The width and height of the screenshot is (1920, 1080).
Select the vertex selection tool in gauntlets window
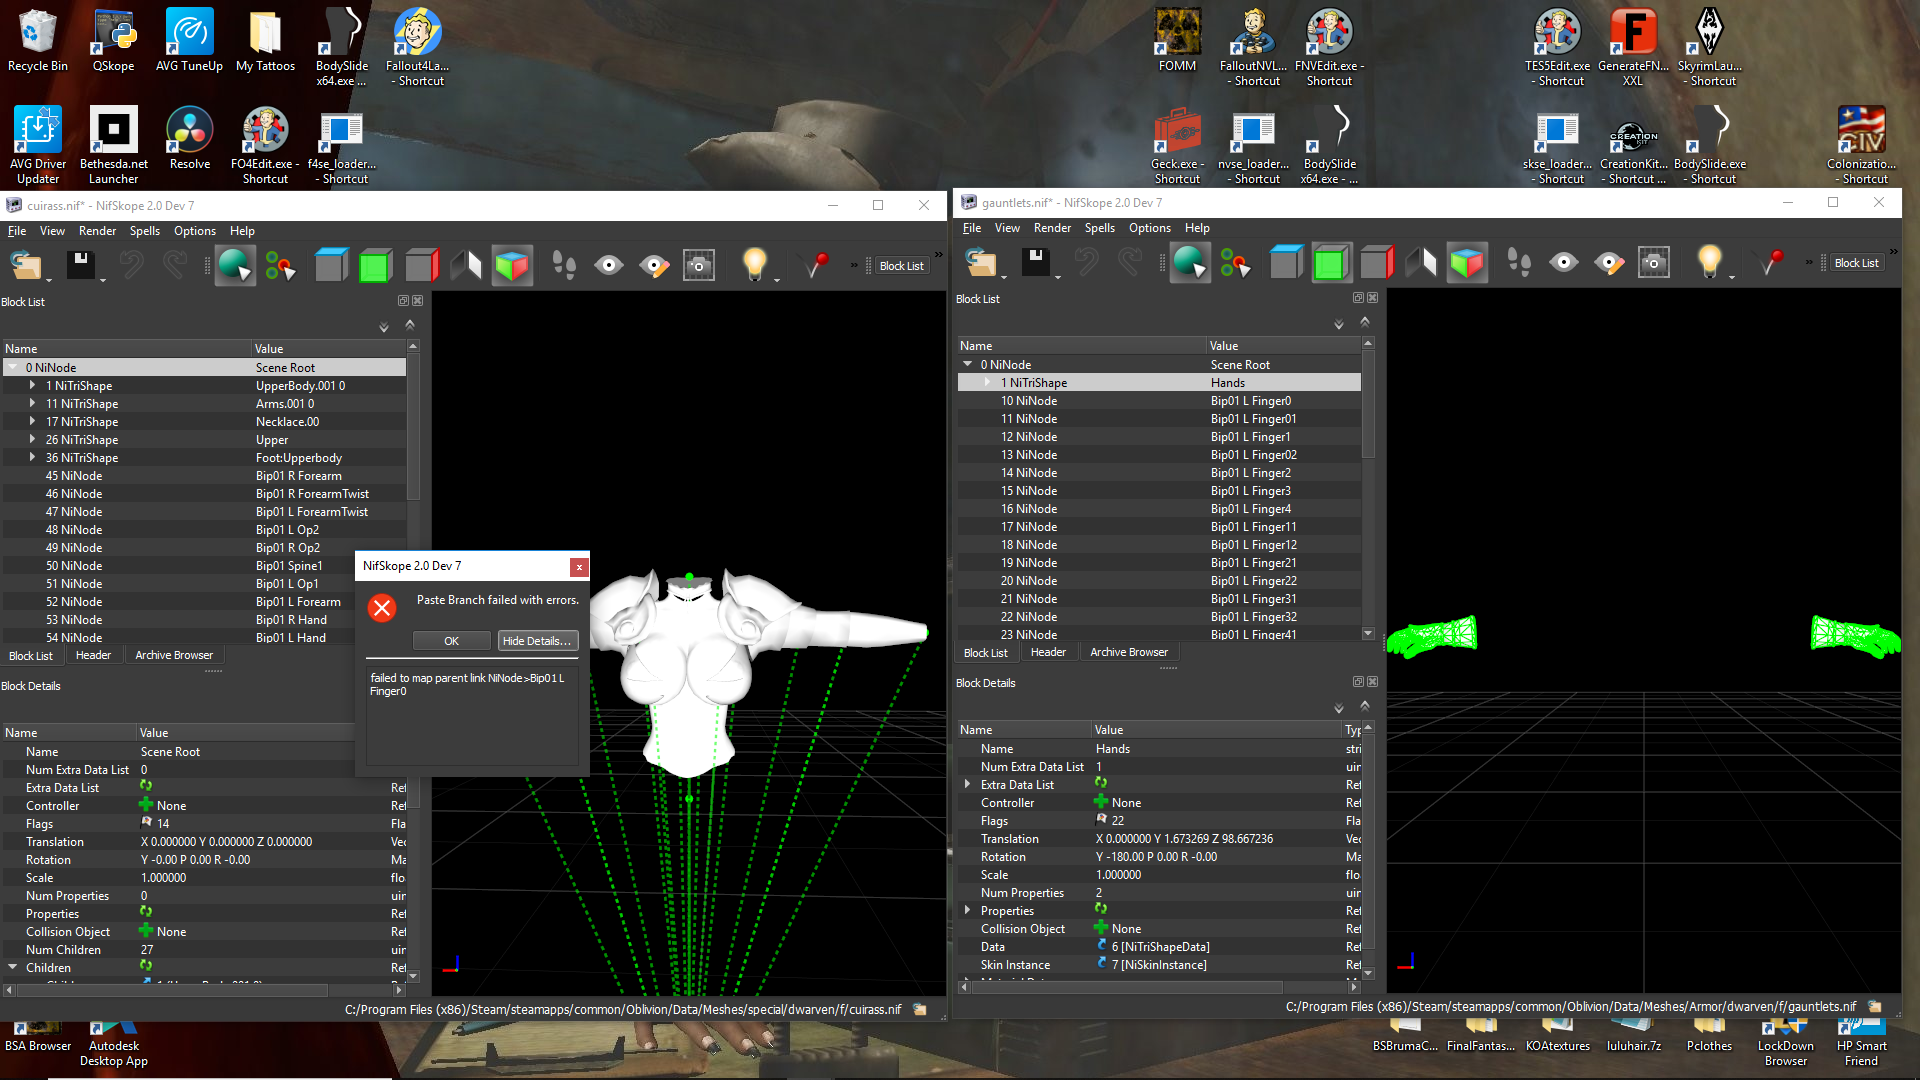coord(1235,262)
